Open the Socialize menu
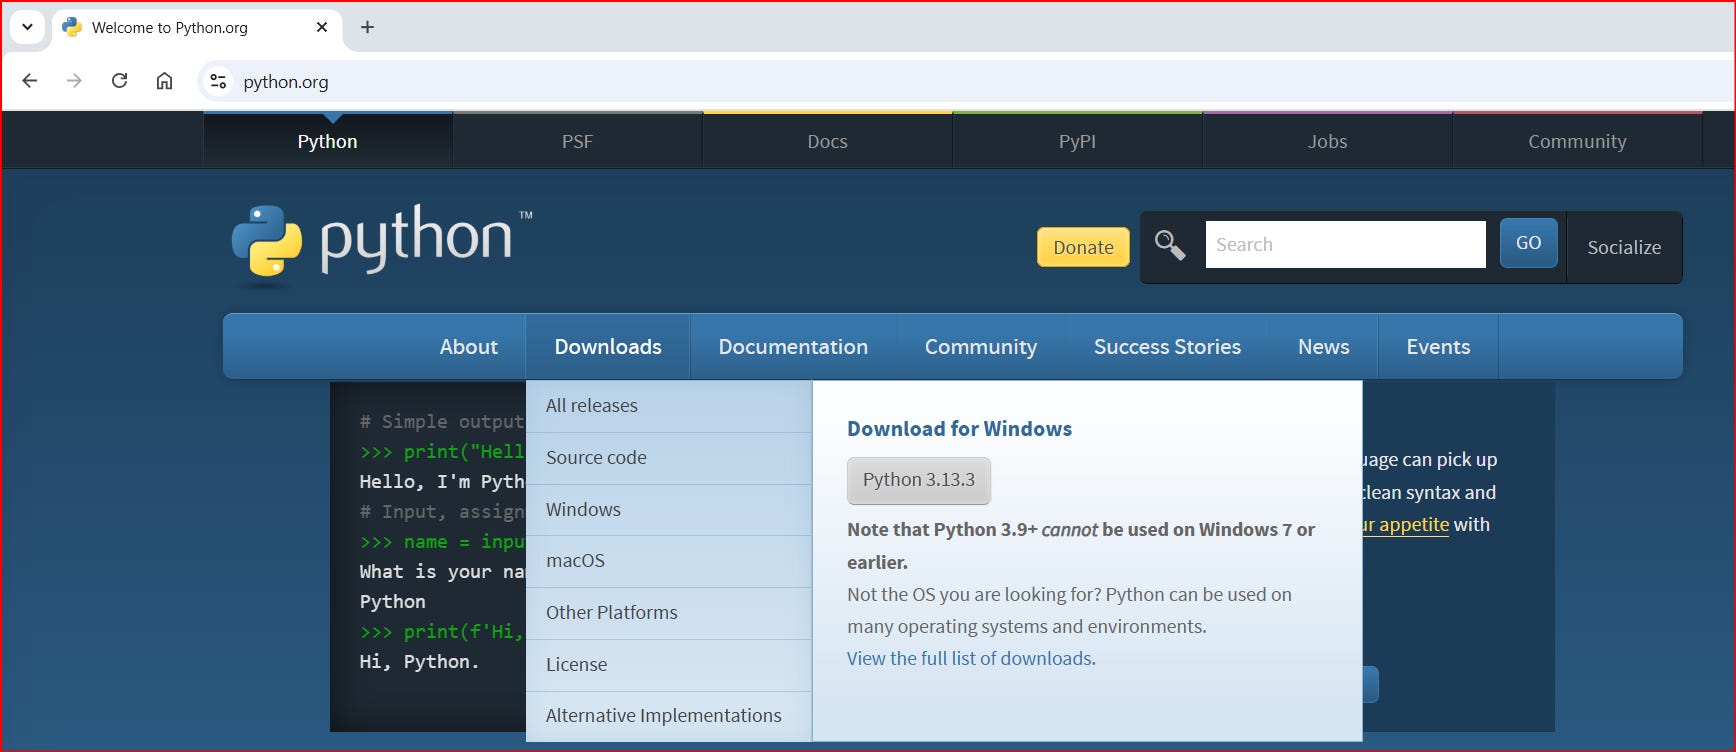 1624,247
